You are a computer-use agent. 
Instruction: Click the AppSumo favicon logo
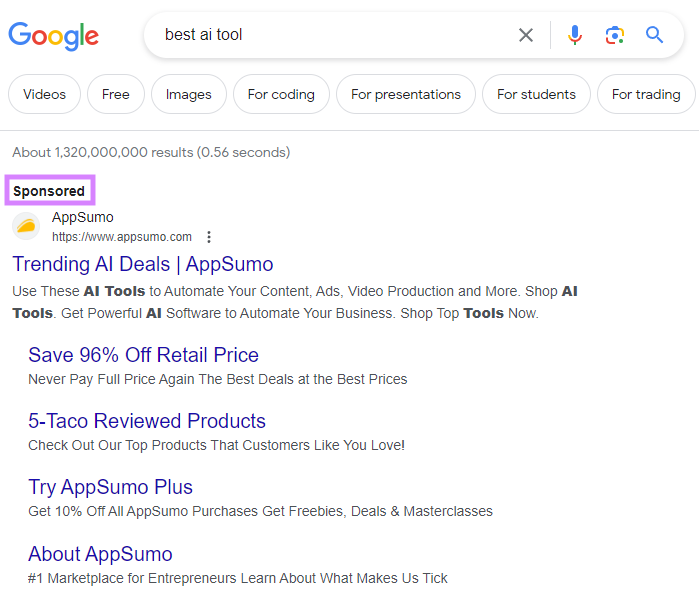click(x=26, y=227)
